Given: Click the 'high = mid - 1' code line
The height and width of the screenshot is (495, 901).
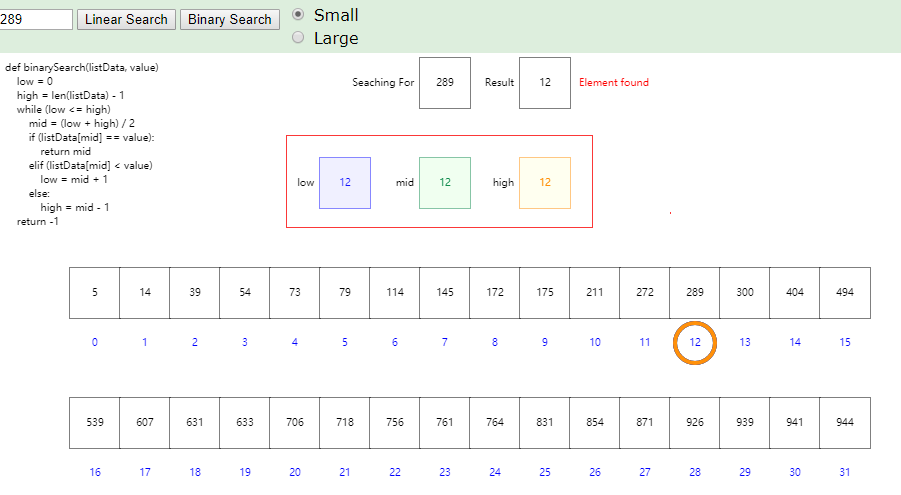Looking at the screenshot, I should (x=75, y=208).
